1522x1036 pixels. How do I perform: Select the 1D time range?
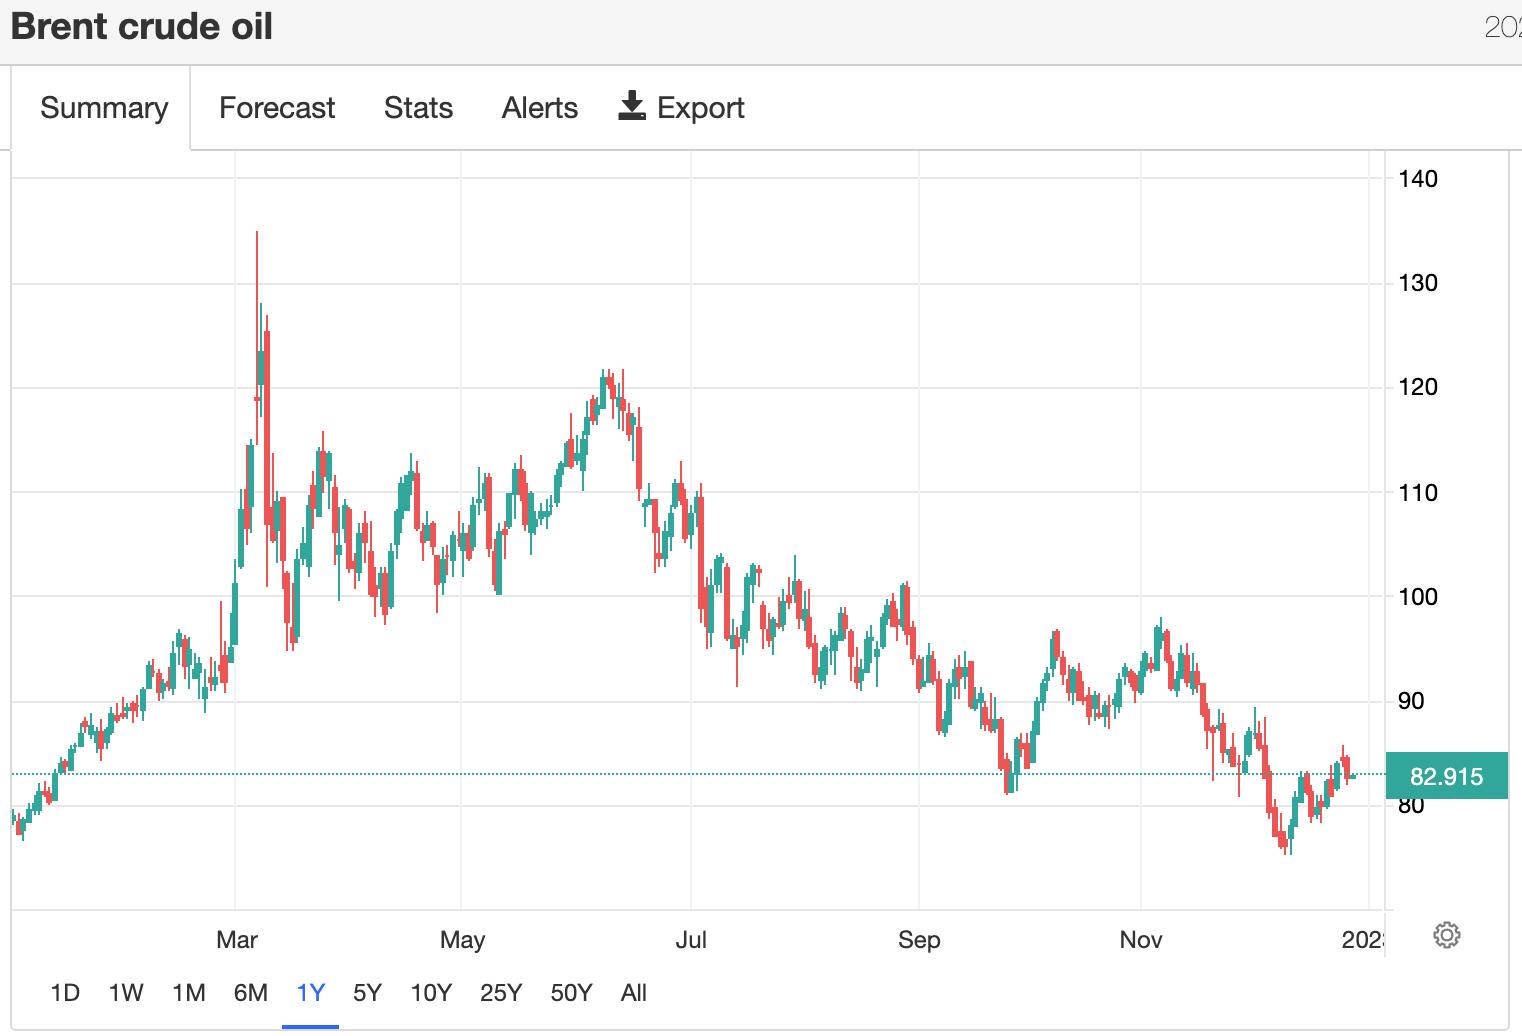tap(65, 993)
